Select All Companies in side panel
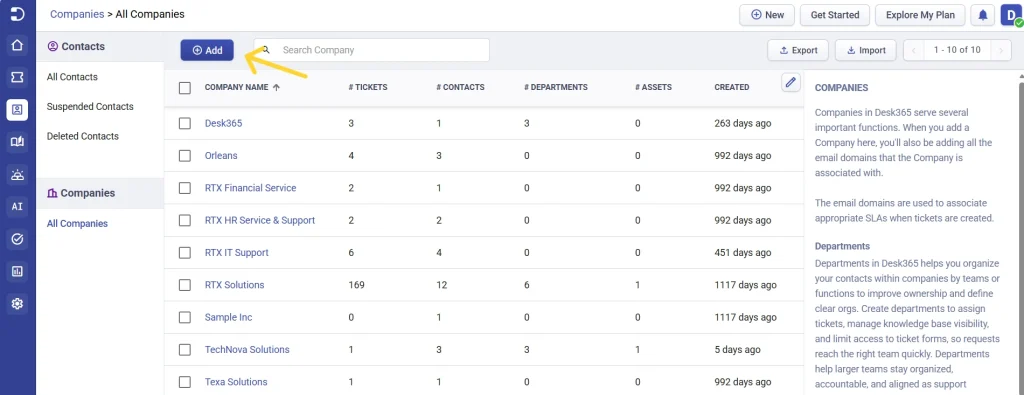1024x395 pixels. [x=77, y=223]
